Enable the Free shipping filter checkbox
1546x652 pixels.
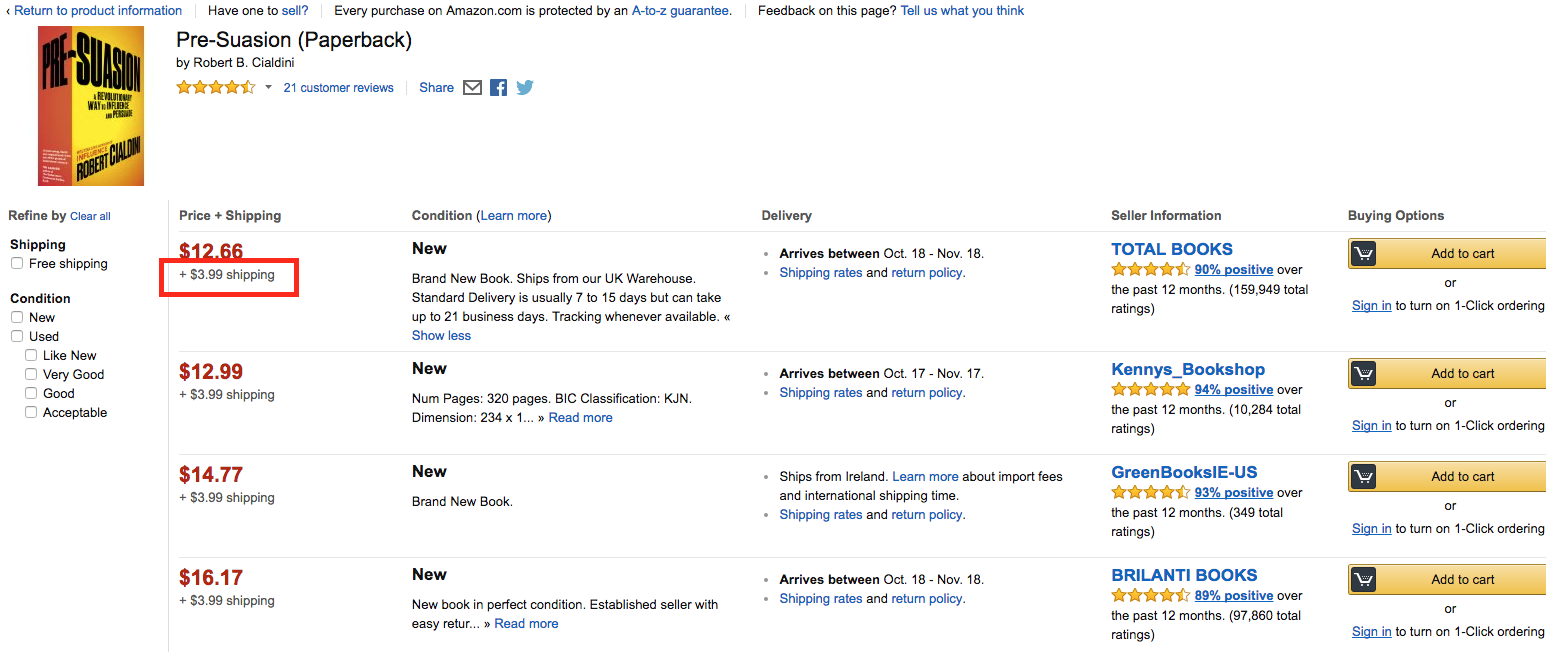click(x=17, y=264)
